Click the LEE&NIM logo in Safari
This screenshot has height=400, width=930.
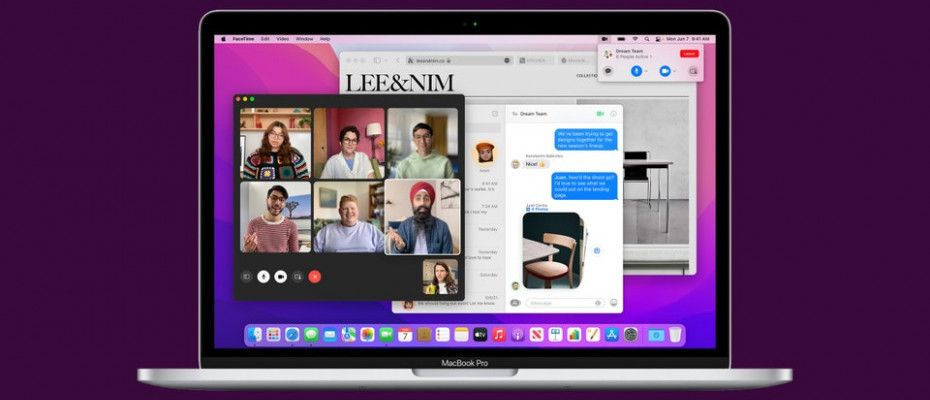[x=400, y=83]
